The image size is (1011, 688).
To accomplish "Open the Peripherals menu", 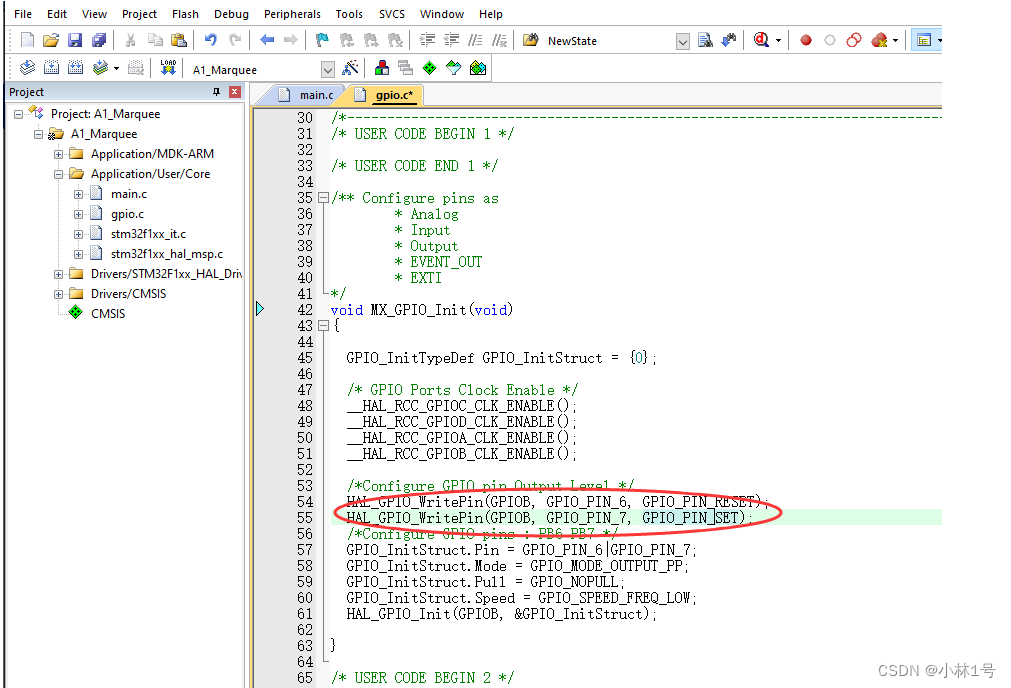I will click(291, 14).
